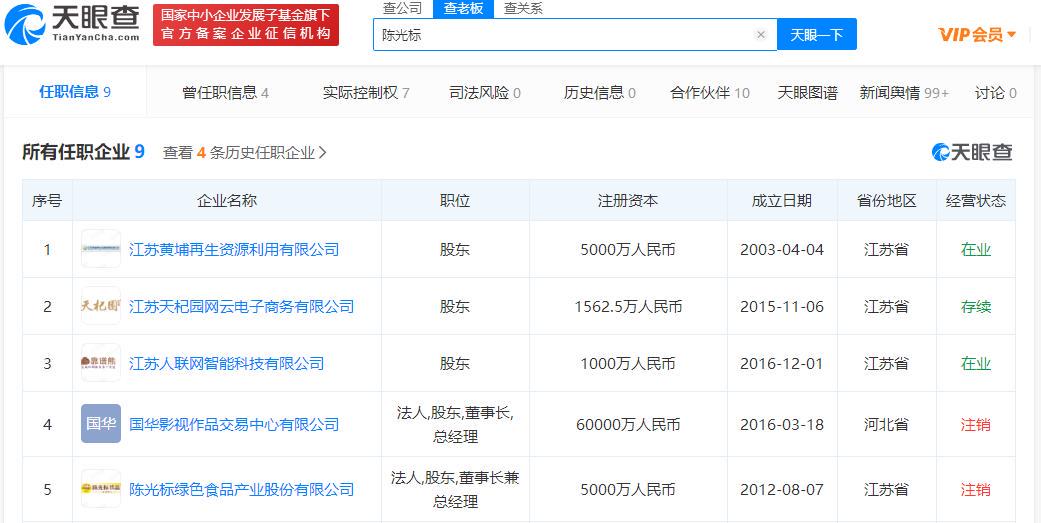The image size is (1041, 523).
Task: Select the 2016-12-01 date cell
Action: 782,364
